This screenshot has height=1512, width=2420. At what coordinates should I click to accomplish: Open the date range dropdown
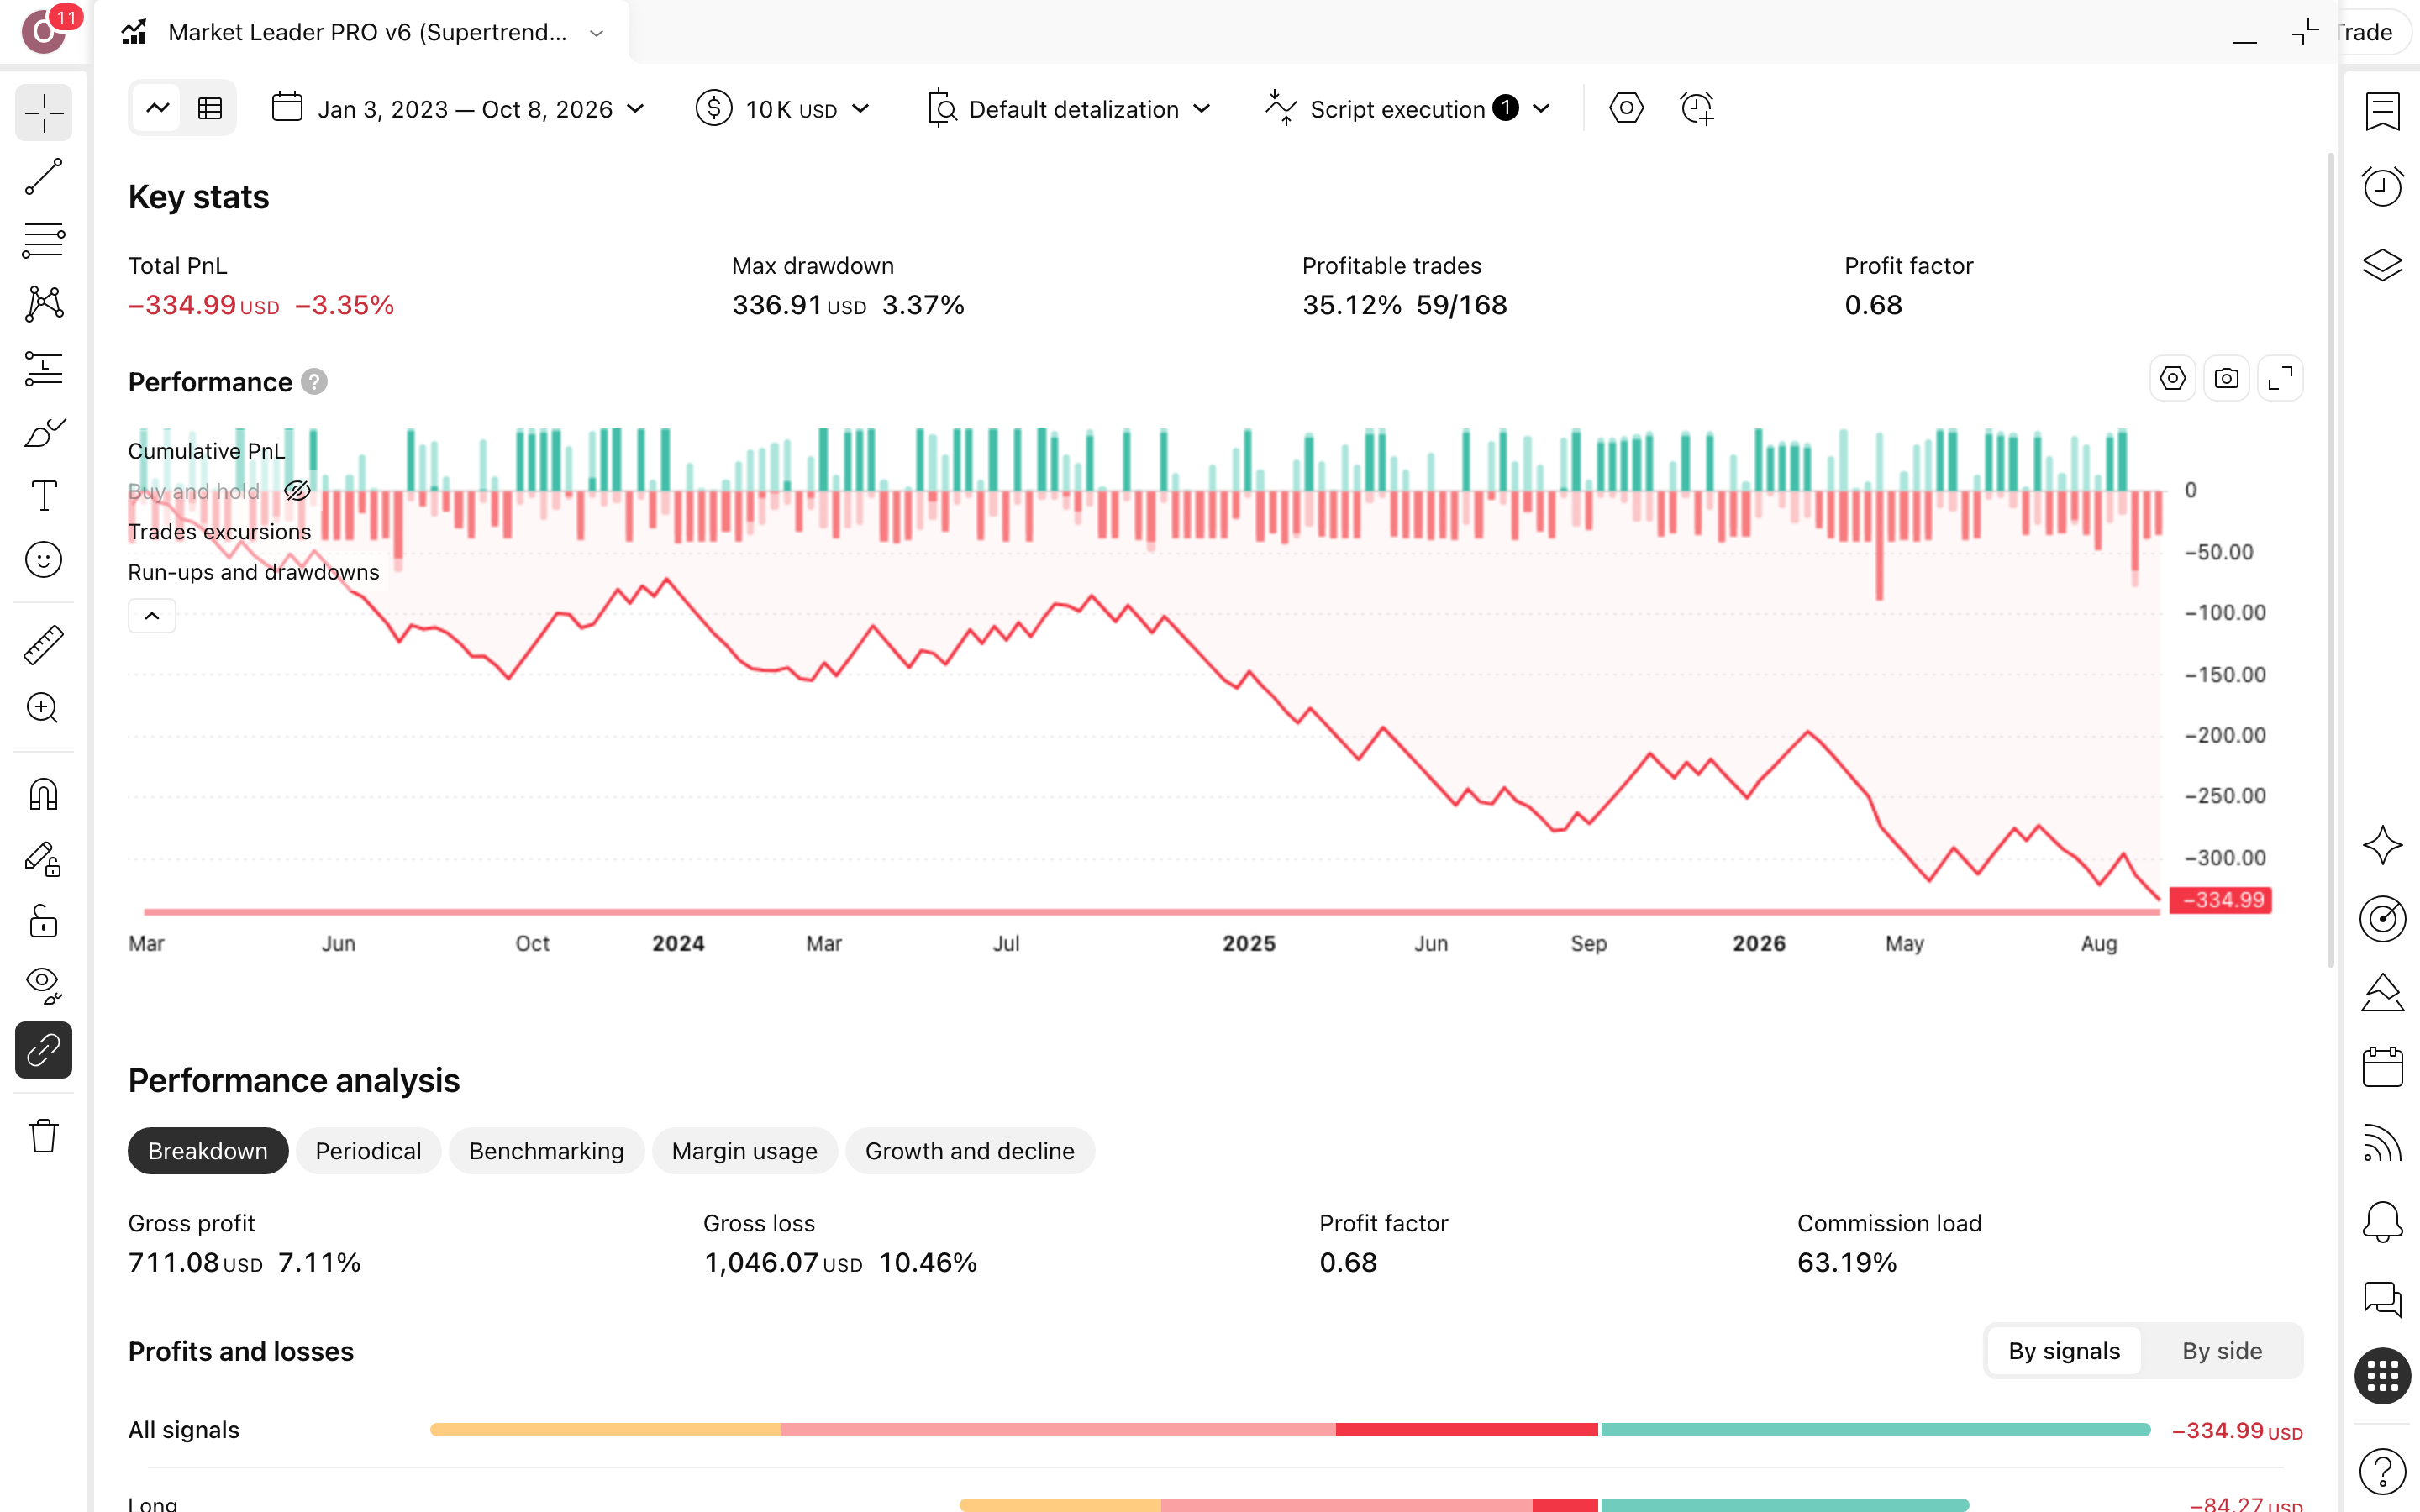pos(458,109)
